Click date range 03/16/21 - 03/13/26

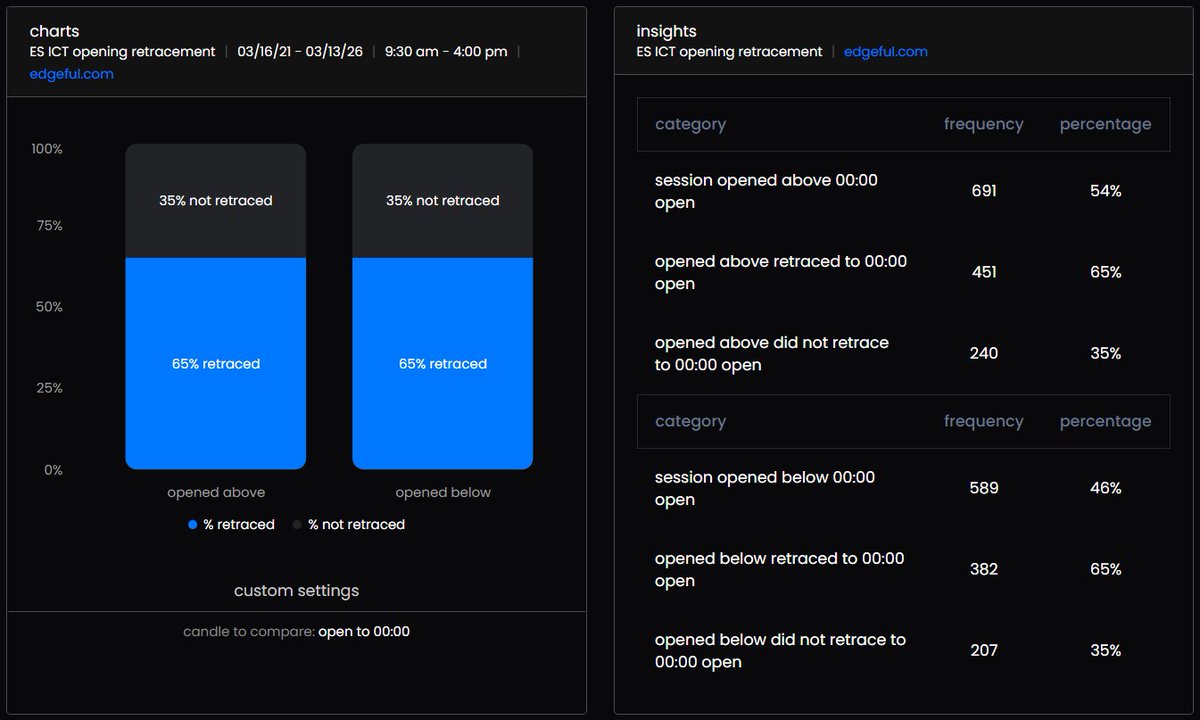tap(300, 51)
